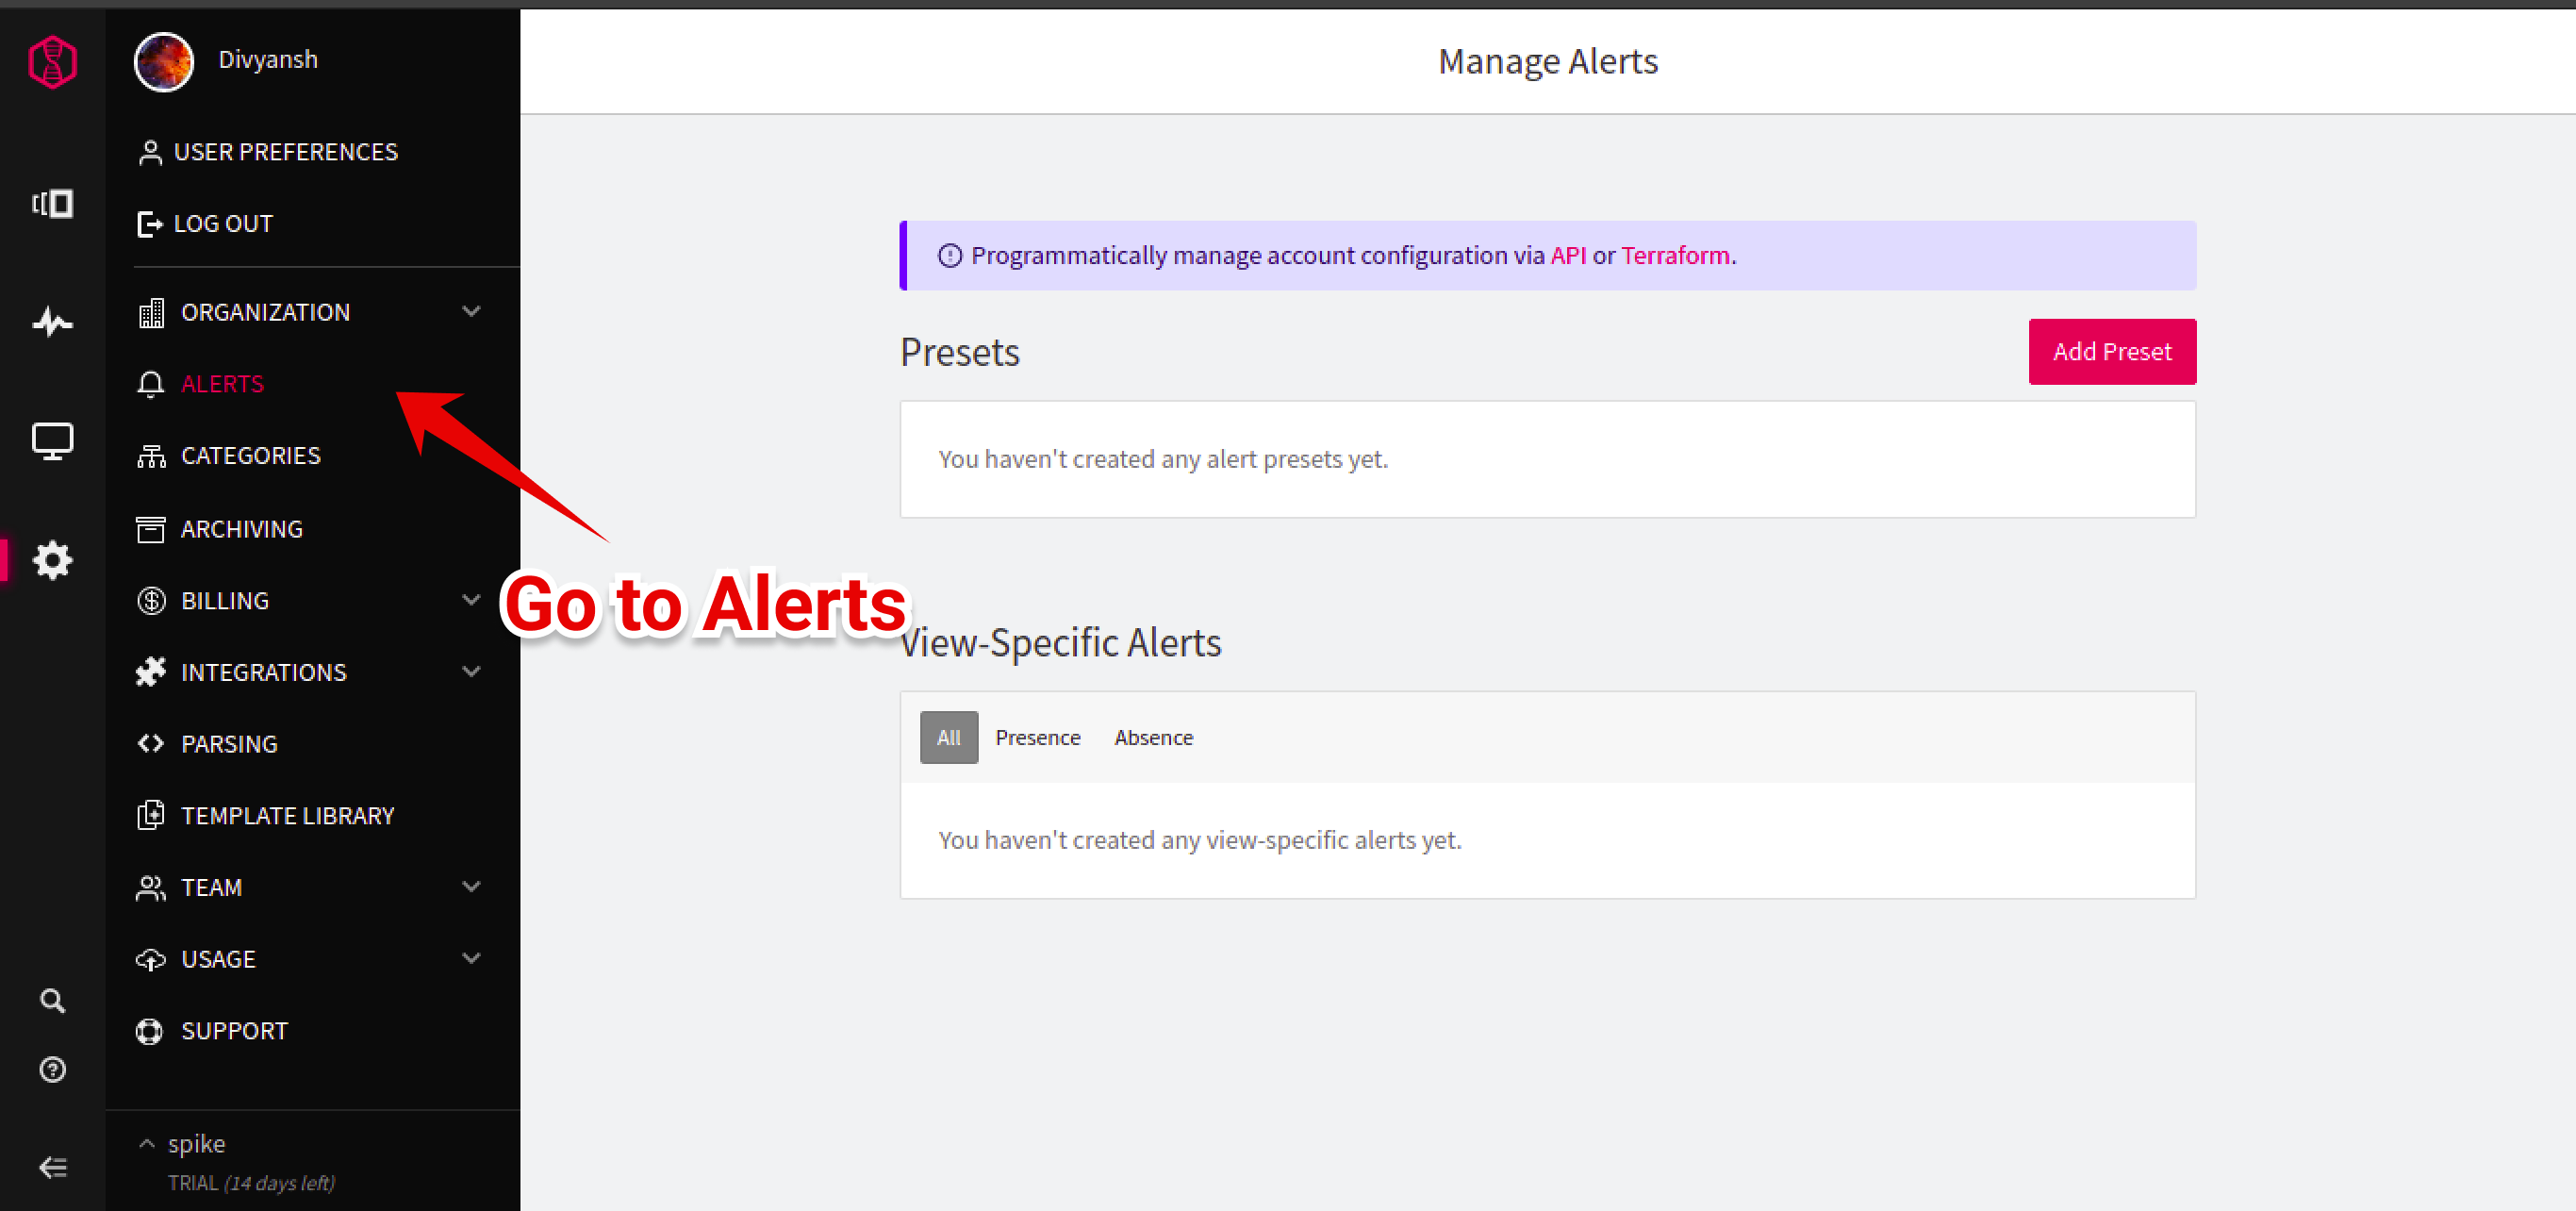
Task: Click the Team people icon
Action: pos(151,888)
